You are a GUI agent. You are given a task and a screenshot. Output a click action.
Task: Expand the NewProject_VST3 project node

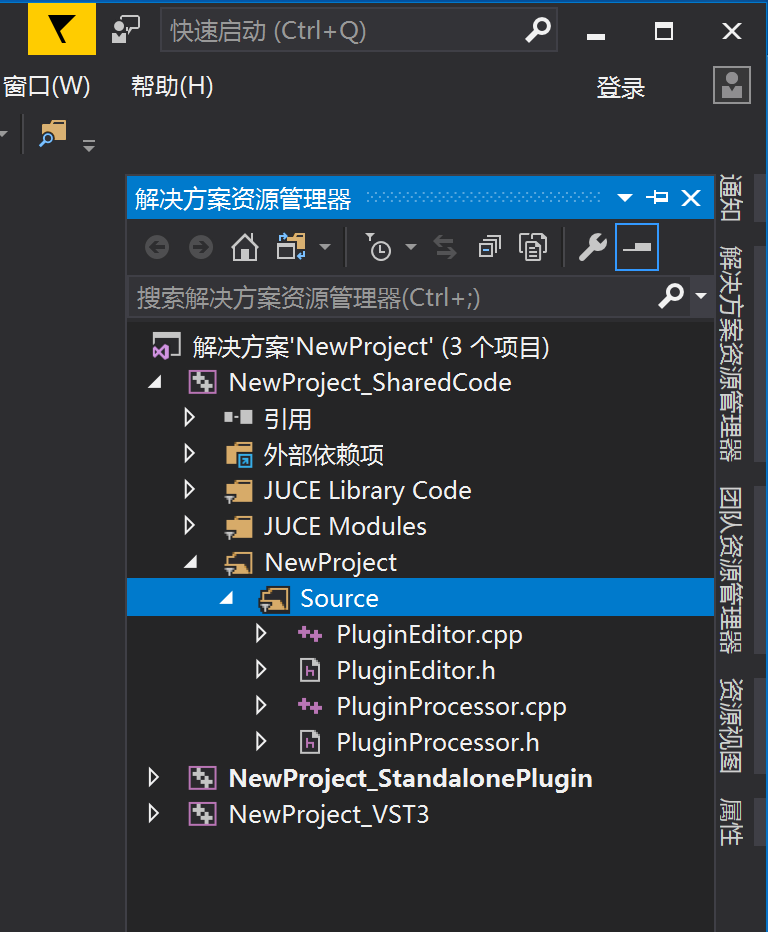click(x=153, y=814)
